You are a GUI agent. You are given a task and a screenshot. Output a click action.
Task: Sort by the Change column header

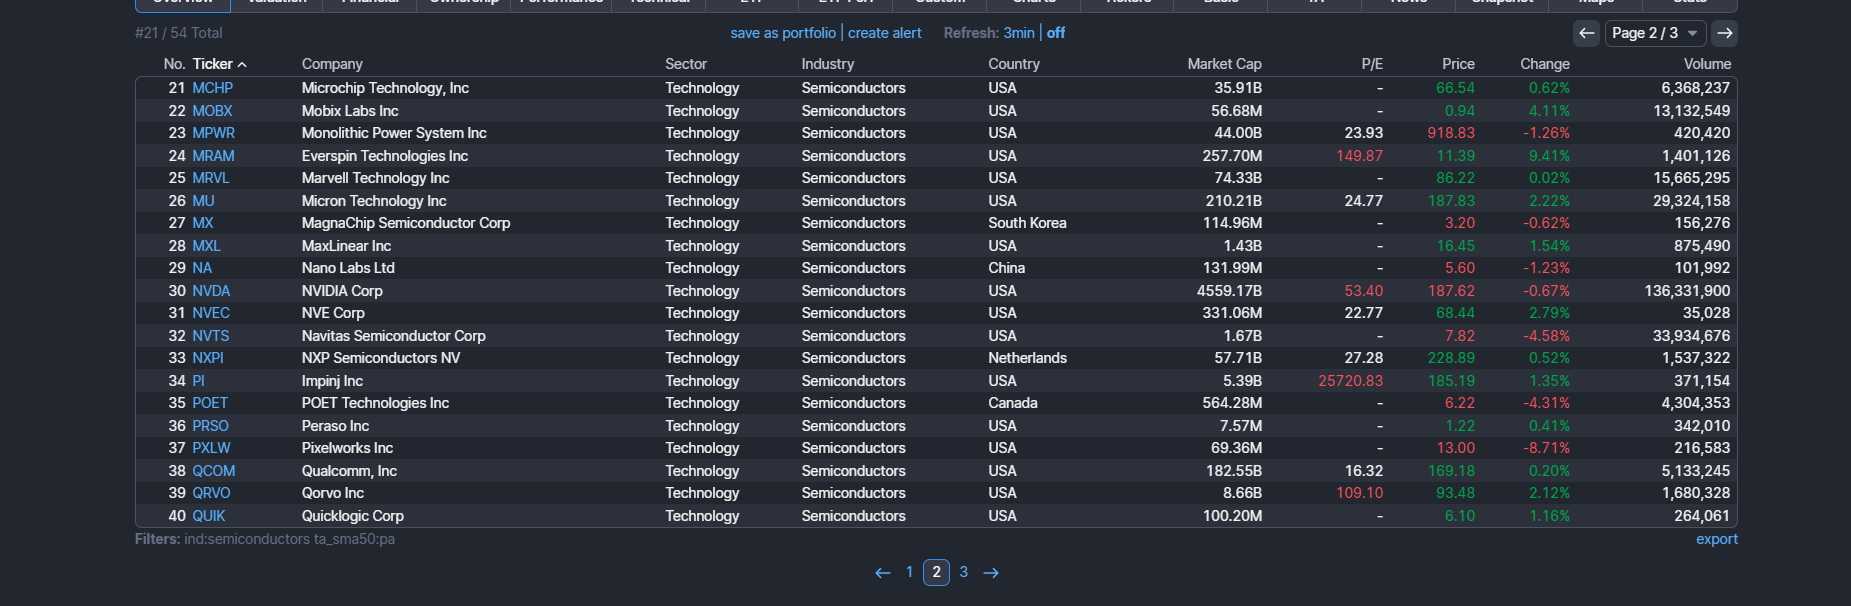[x=1545, y=64]
